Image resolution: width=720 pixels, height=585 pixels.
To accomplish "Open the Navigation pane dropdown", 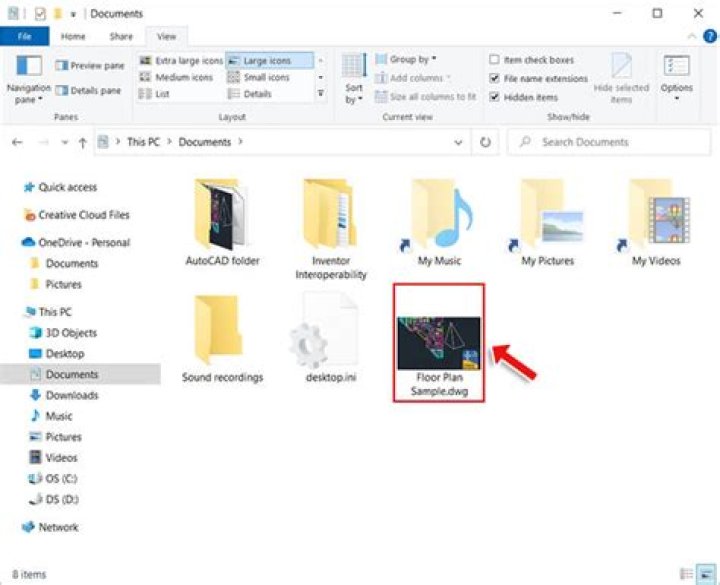I will click(x=29, y=79).
